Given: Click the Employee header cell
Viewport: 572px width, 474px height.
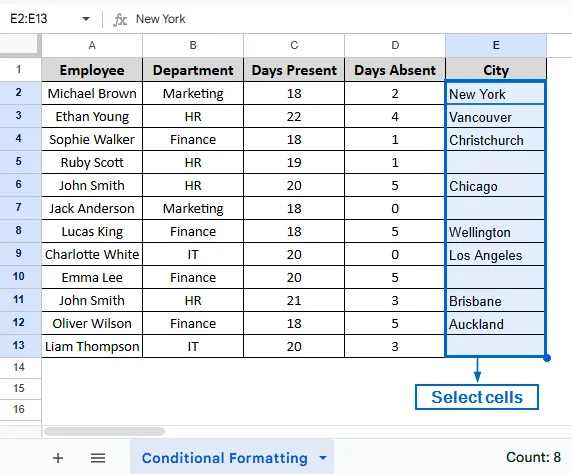Looking at the screenshot, I should pos(92,70).
